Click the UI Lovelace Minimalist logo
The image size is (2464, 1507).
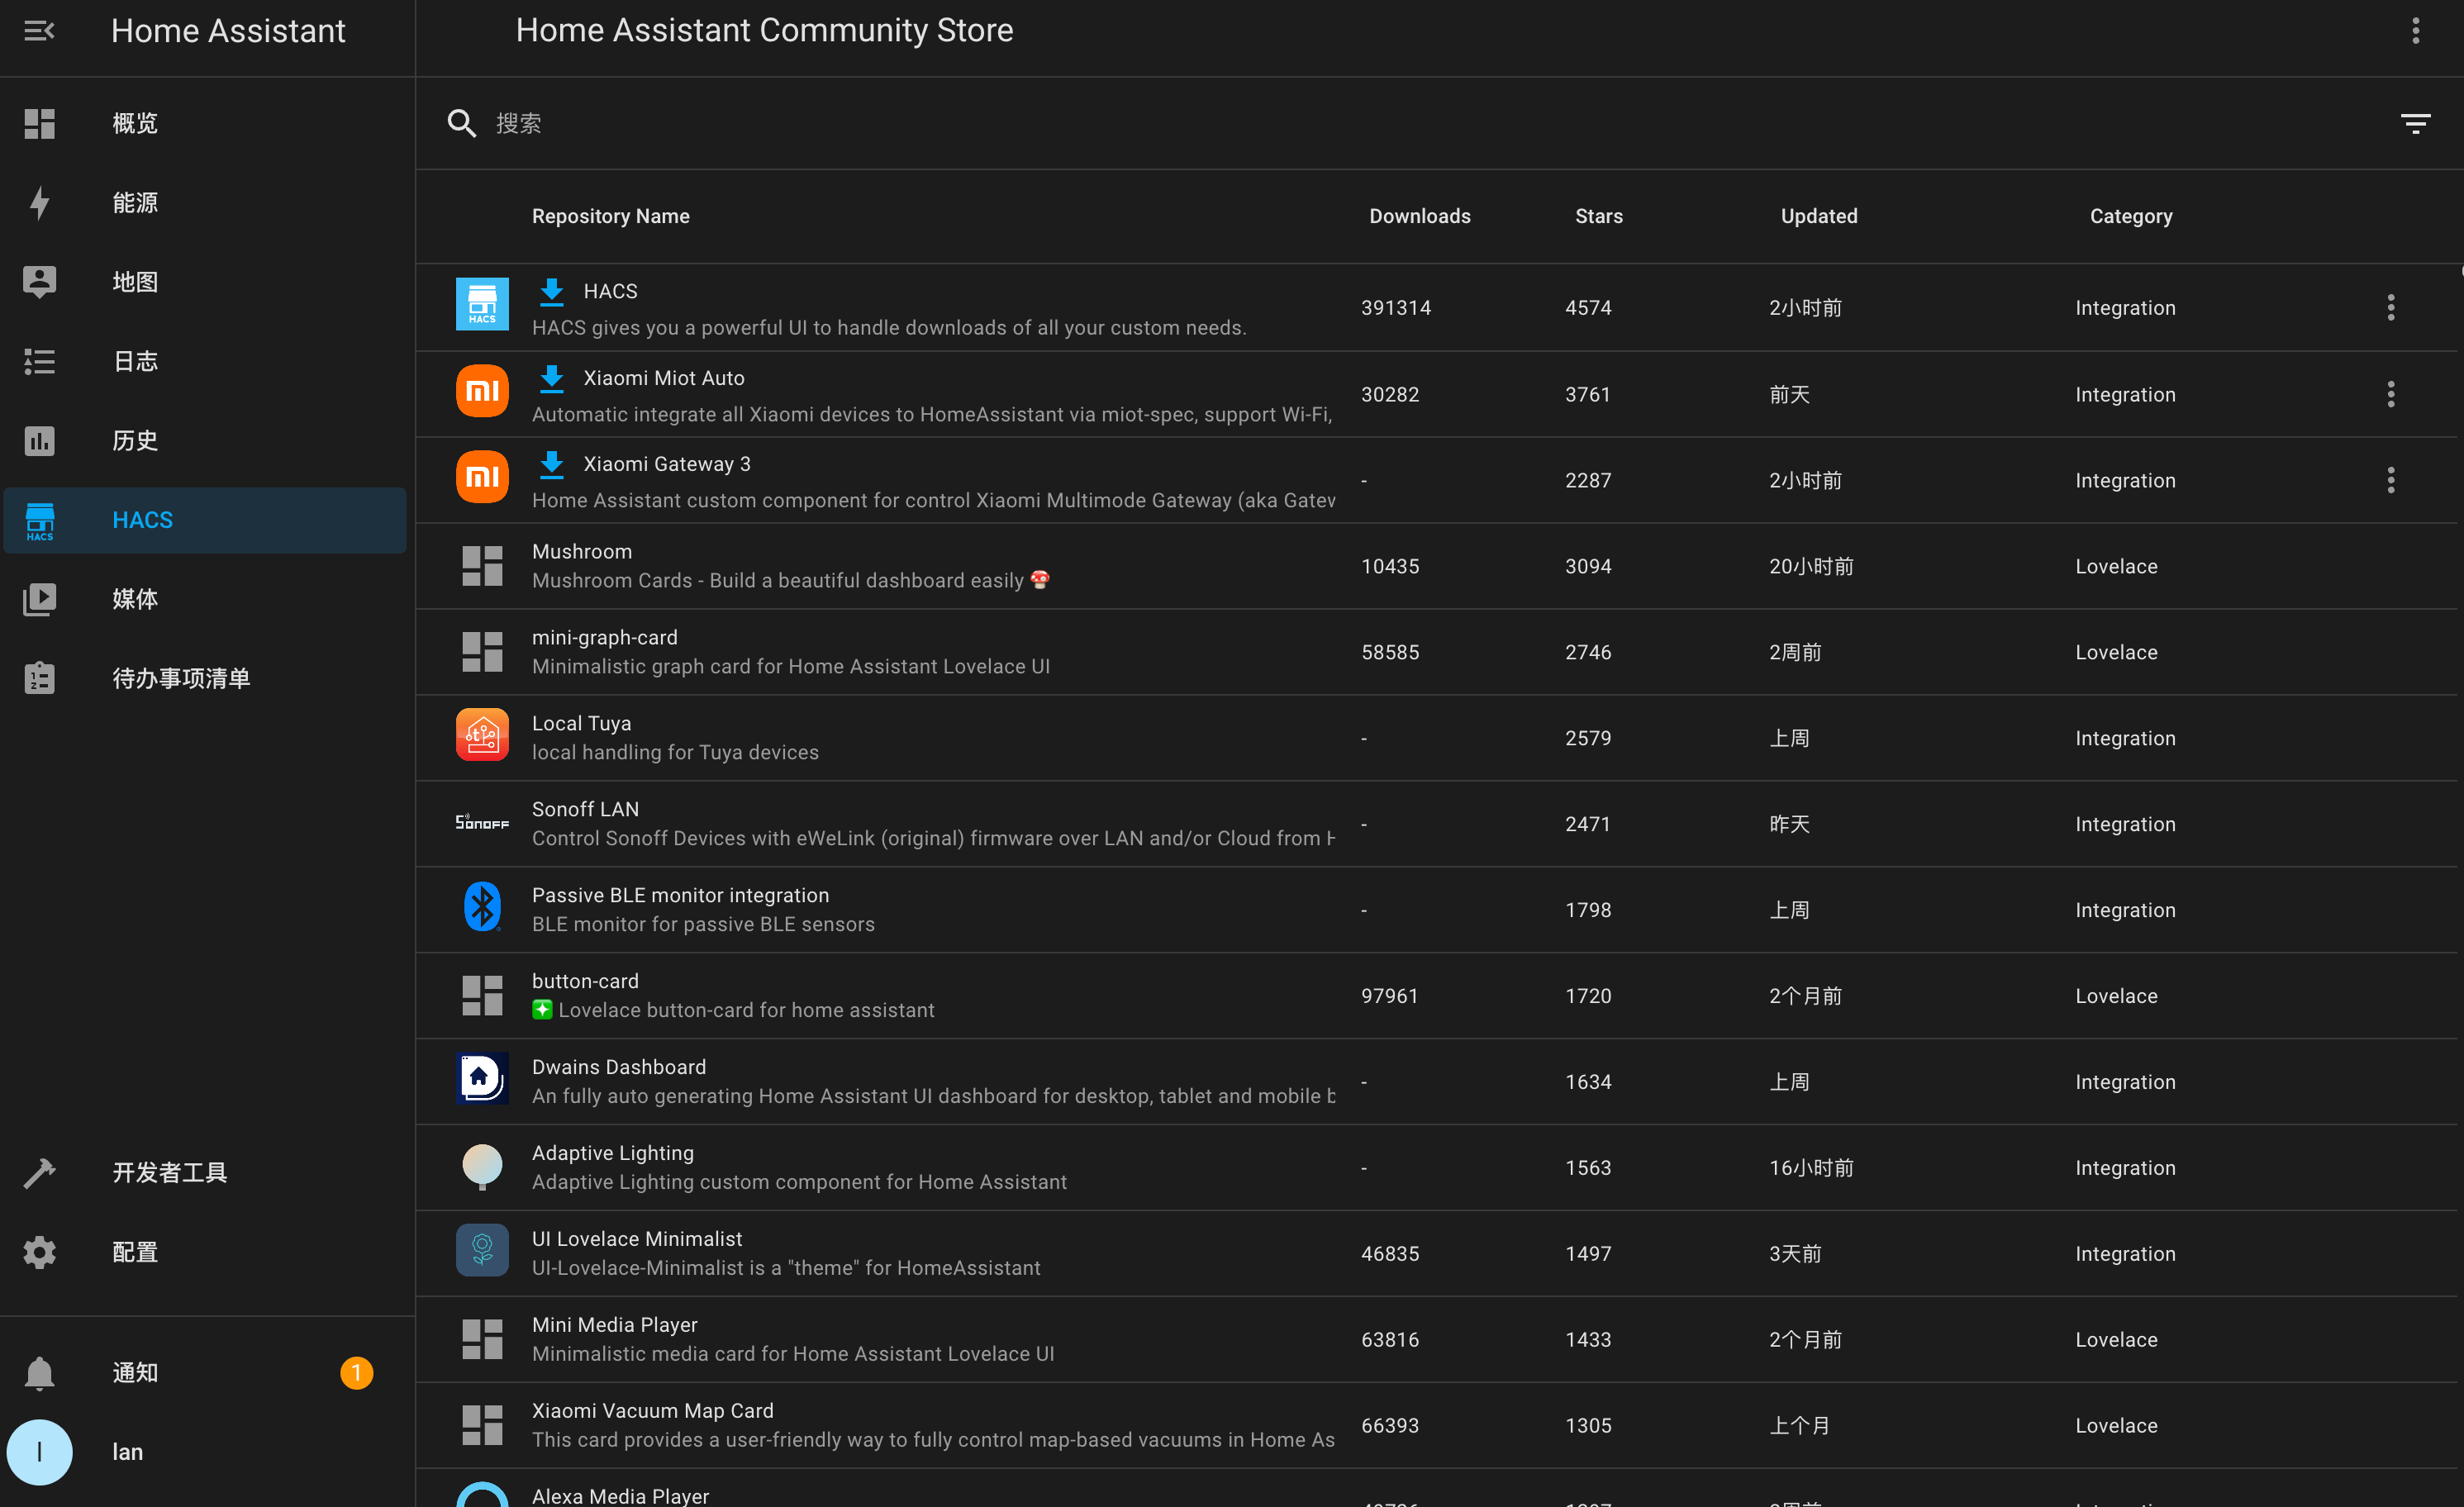coord(482,1250)
